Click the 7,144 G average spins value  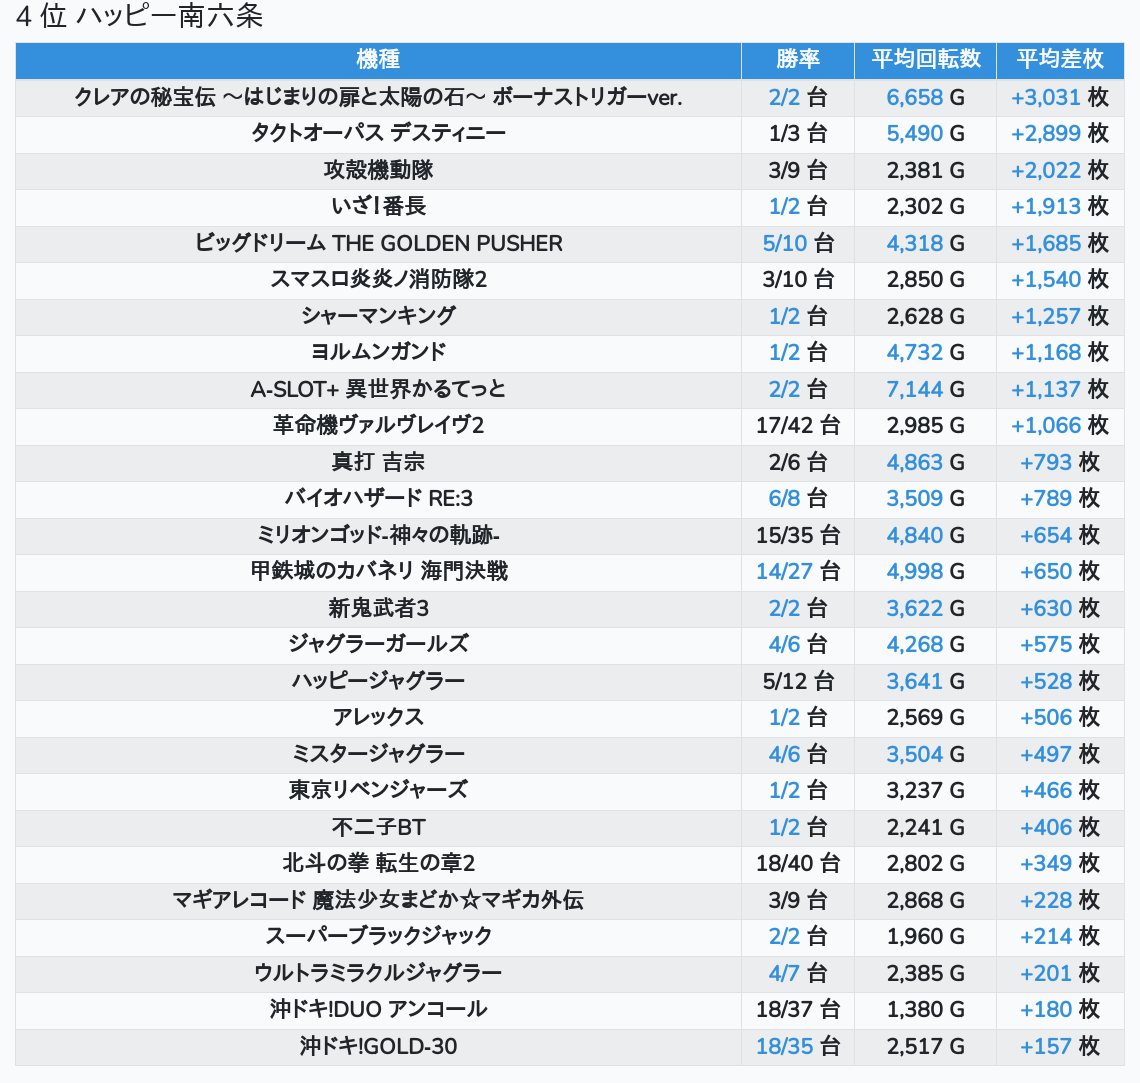point(926,390)
